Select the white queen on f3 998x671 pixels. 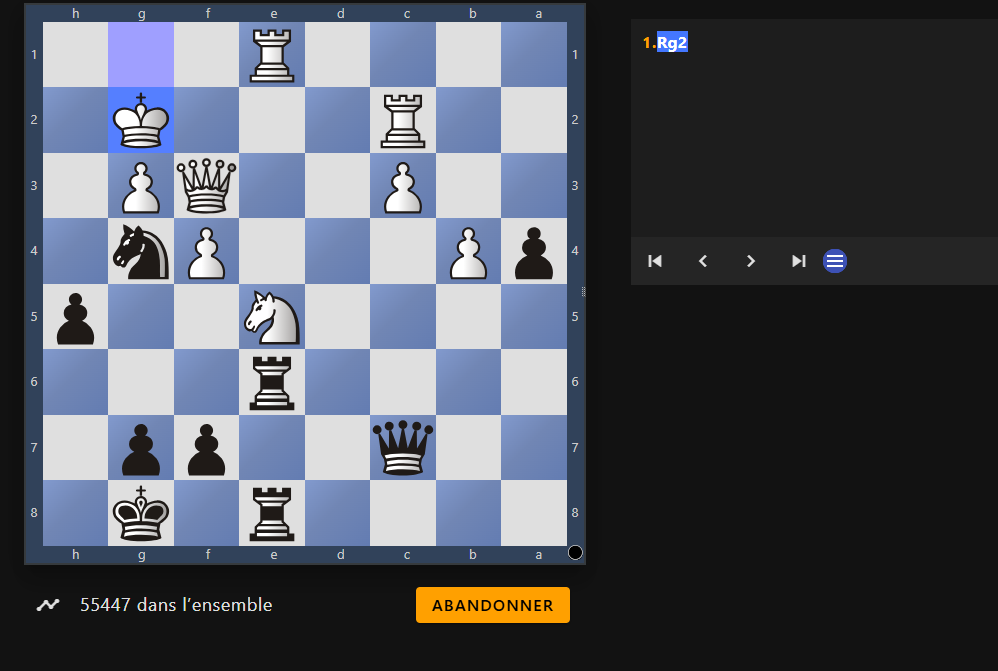[x=206, y=185]
